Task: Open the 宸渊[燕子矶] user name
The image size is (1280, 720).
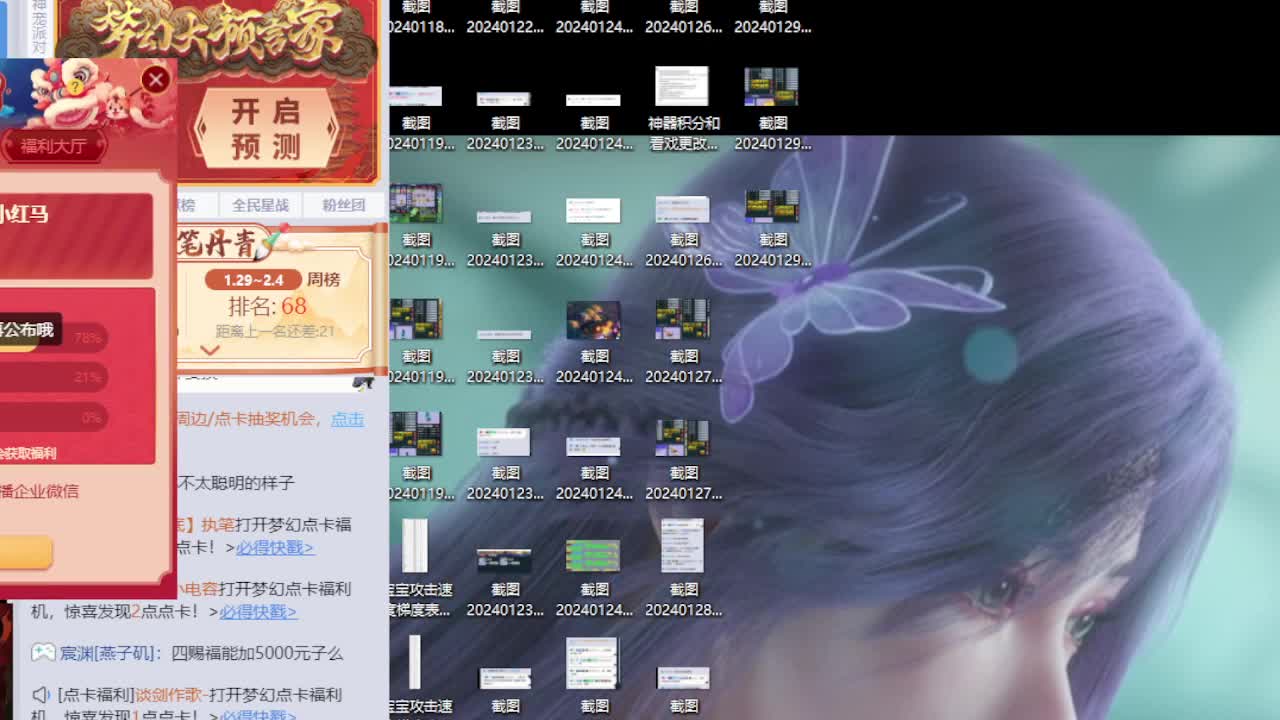Action: (x=109, y=653)
